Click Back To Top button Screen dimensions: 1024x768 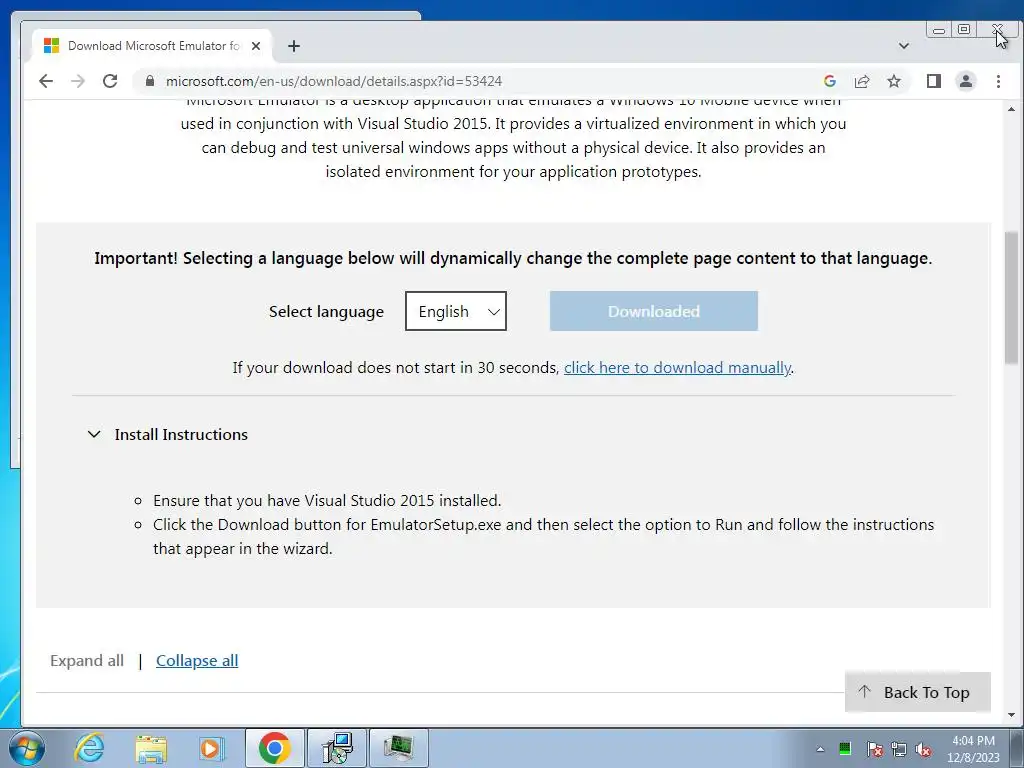coord(918,692)
